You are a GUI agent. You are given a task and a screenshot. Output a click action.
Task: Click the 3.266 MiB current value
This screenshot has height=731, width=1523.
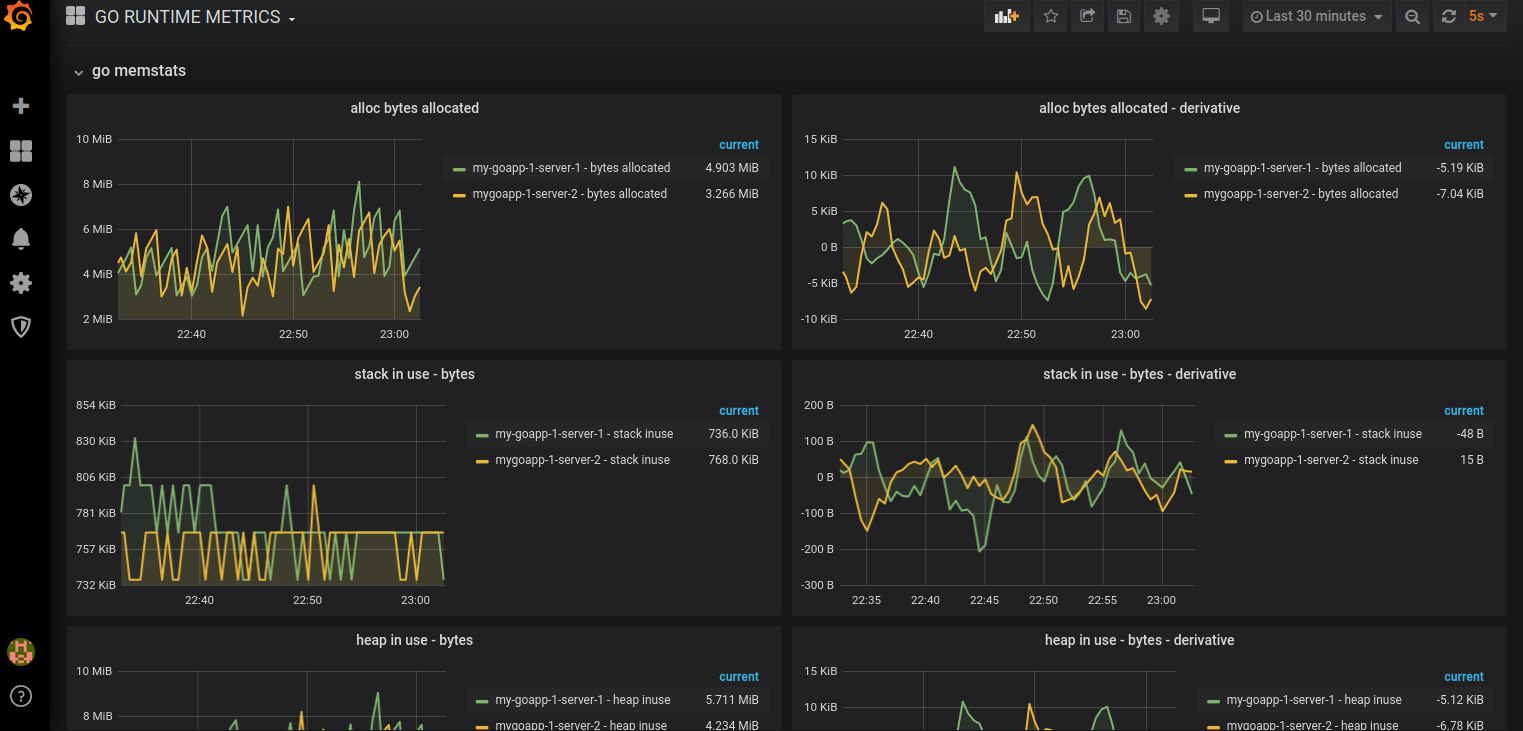(731, 194)
